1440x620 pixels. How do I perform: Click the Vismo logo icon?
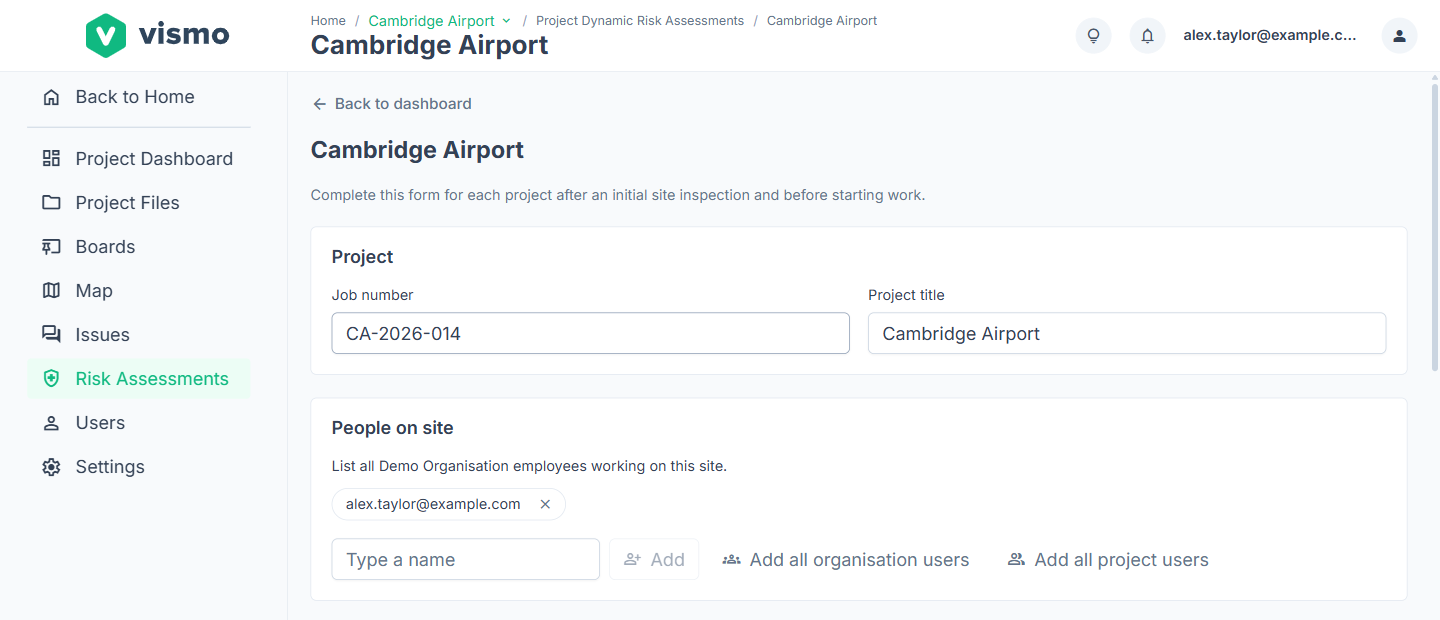(105, 35)
